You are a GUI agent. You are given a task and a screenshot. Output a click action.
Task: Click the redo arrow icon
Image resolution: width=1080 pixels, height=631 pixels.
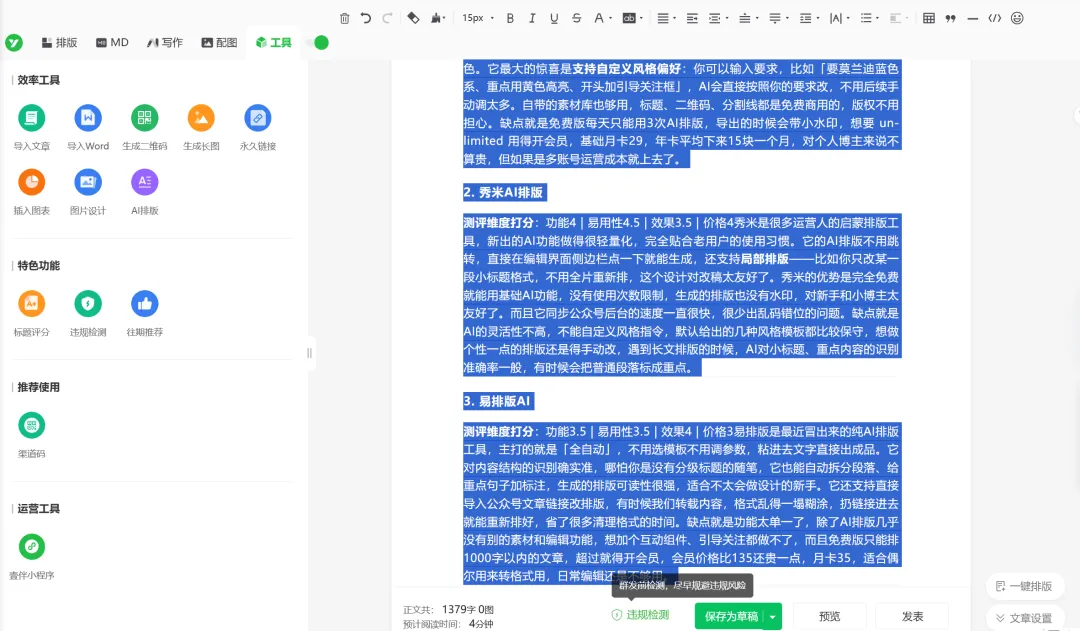click(x=387, y=19)
